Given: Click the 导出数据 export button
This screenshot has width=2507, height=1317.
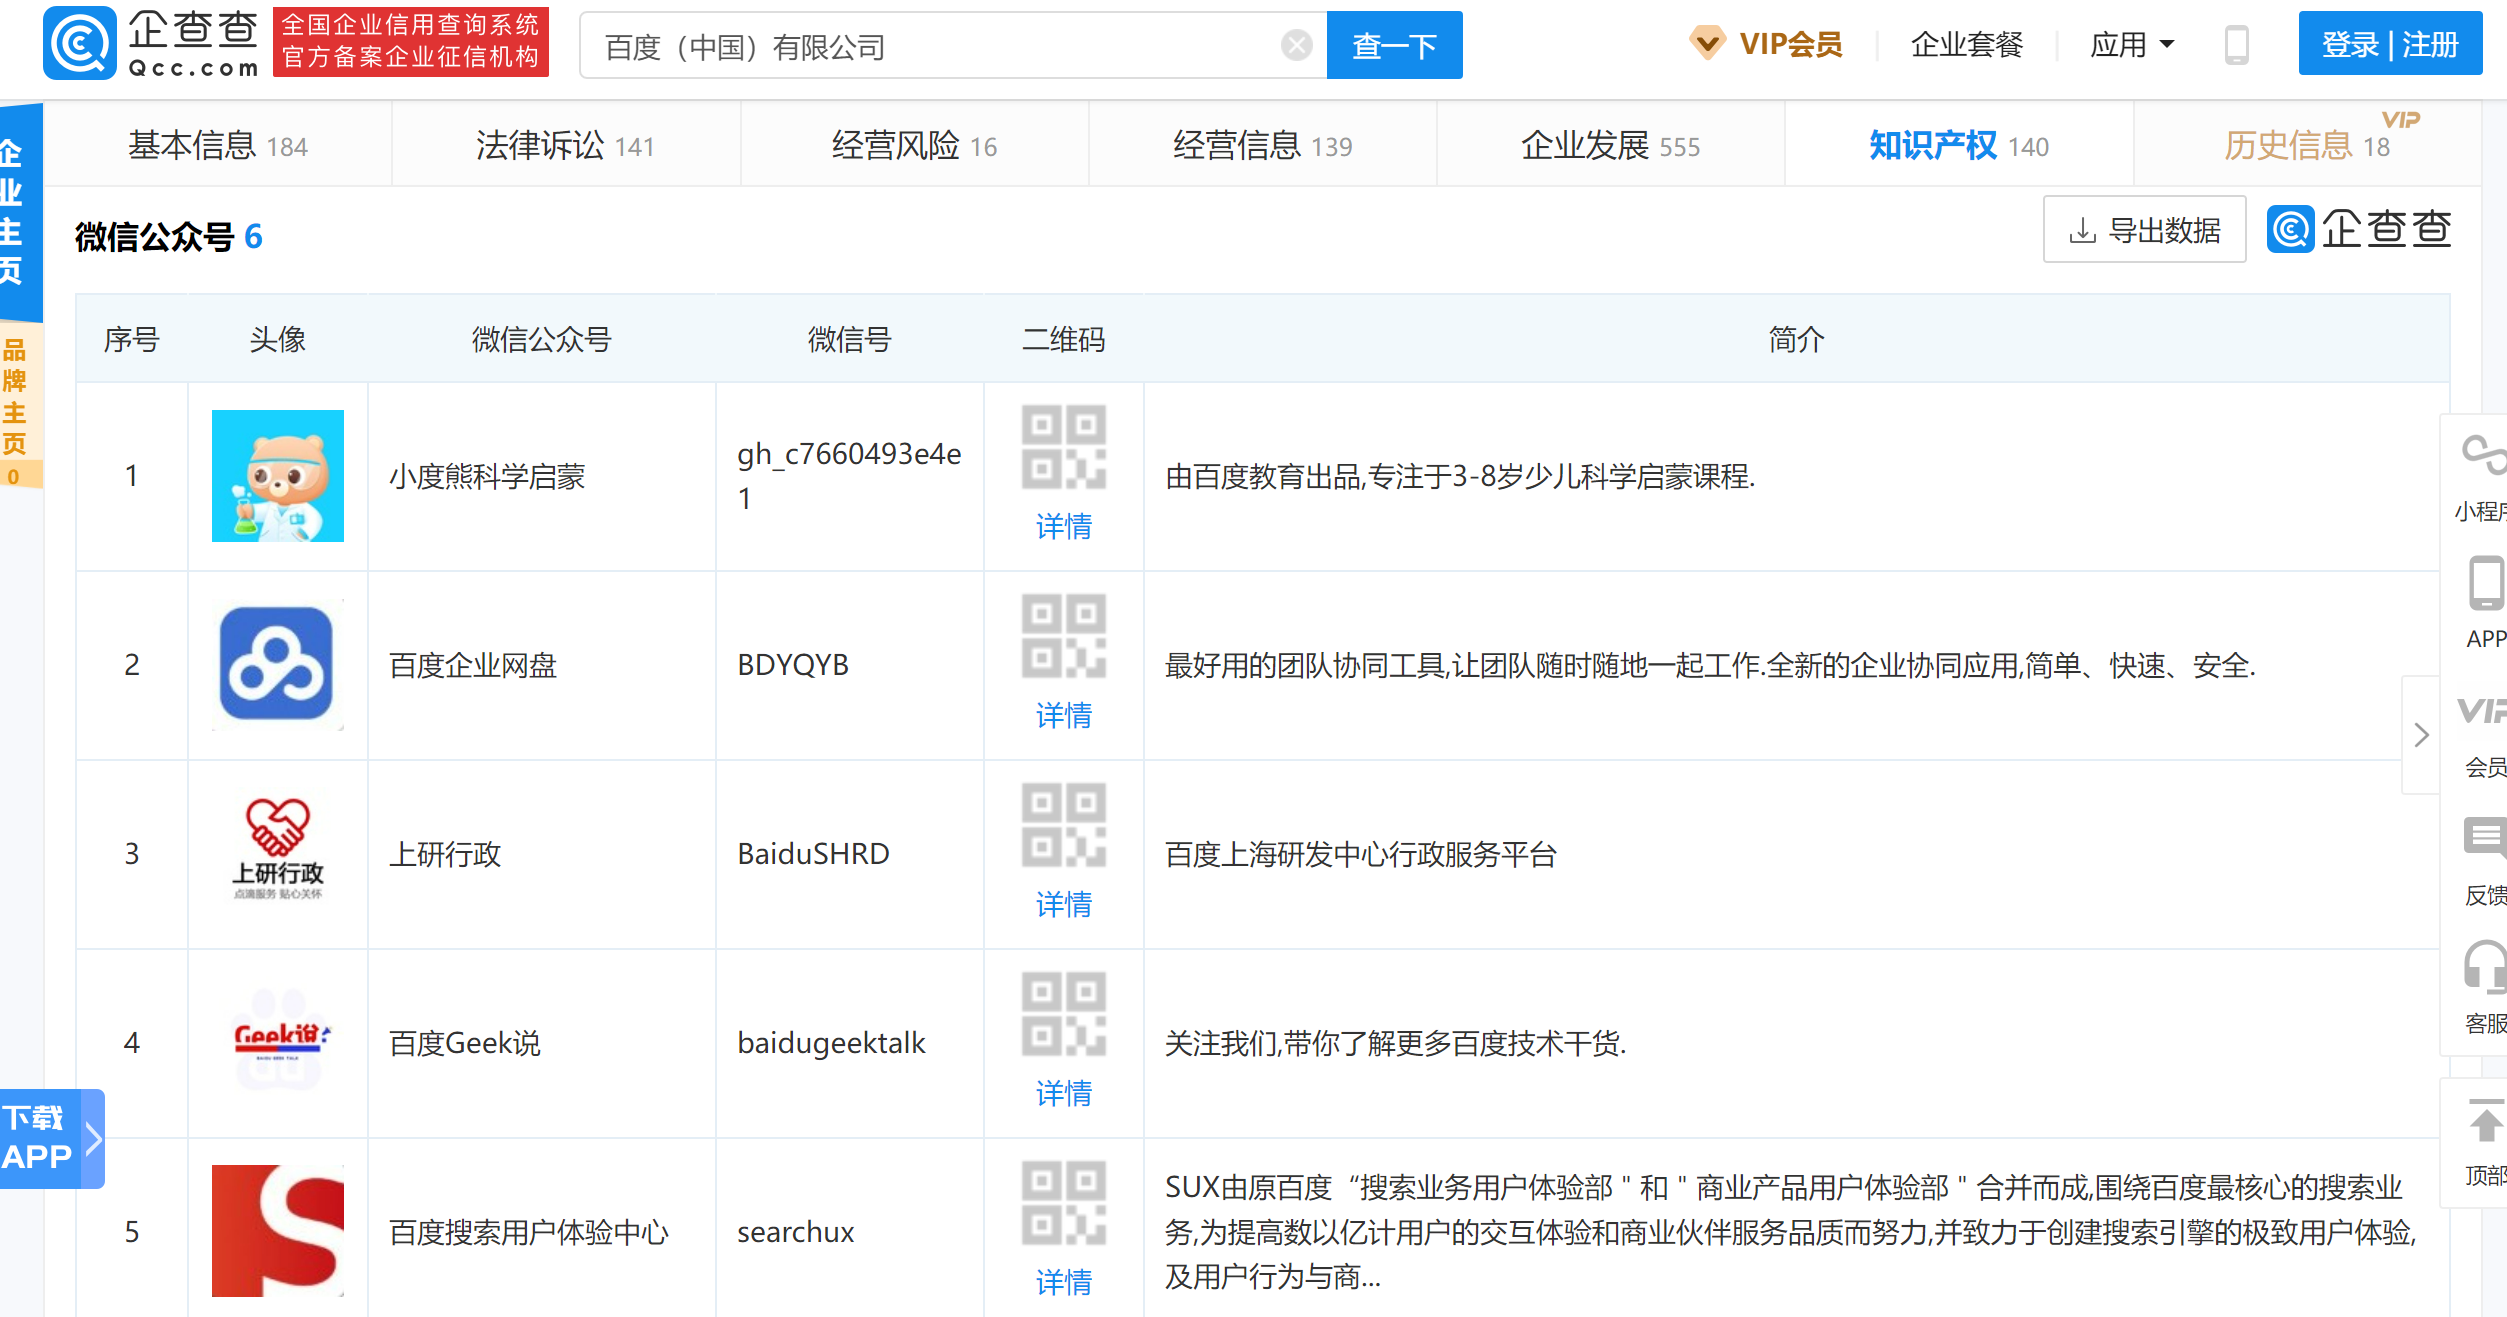Looking at the screenshot, I should (2145, 230).
